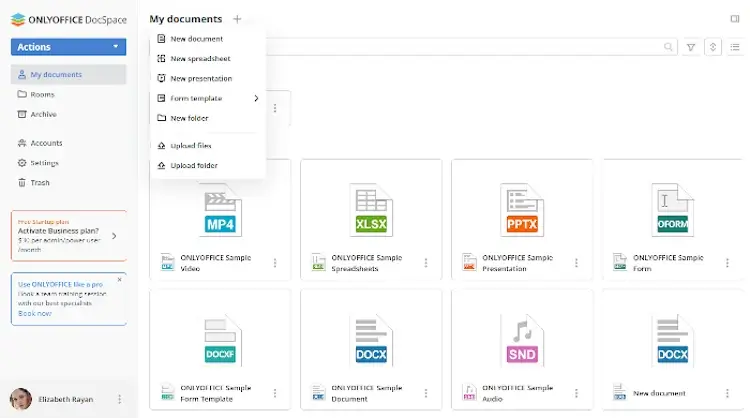The width and height of the screenshot is (750, 418).
Task: Open options for Sample Form Template
Action: tap(275, 393)
